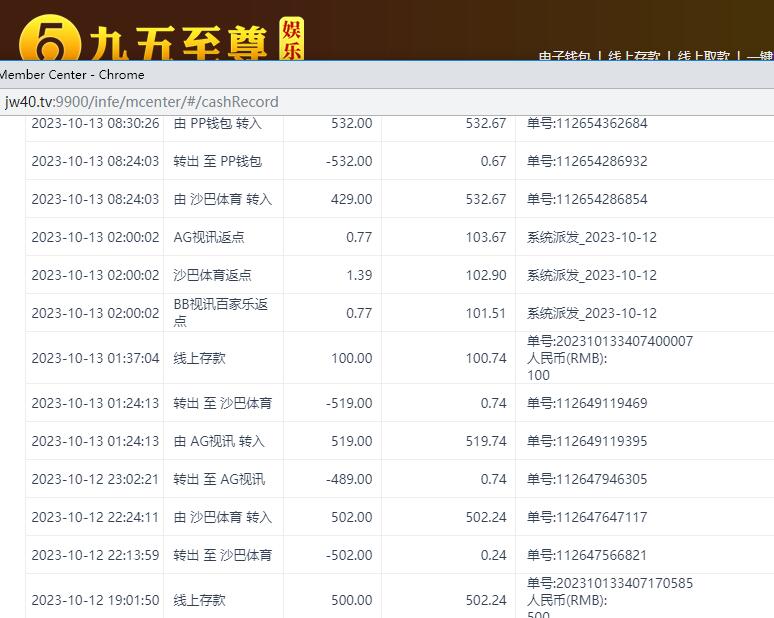Select balance value 519.74
Viewport: 774px width, 618px height.
(486, 441)
